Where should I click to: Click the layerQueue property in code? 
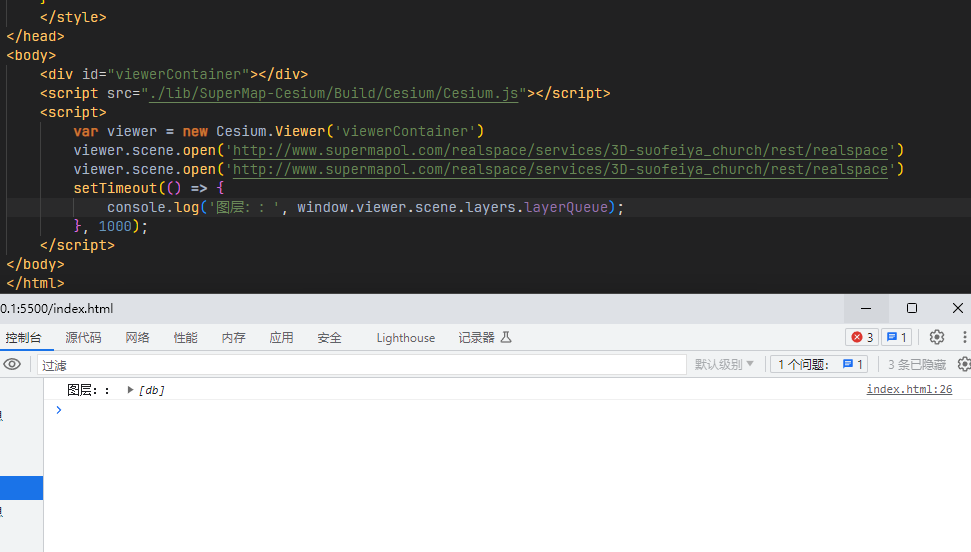pos(566,207)
